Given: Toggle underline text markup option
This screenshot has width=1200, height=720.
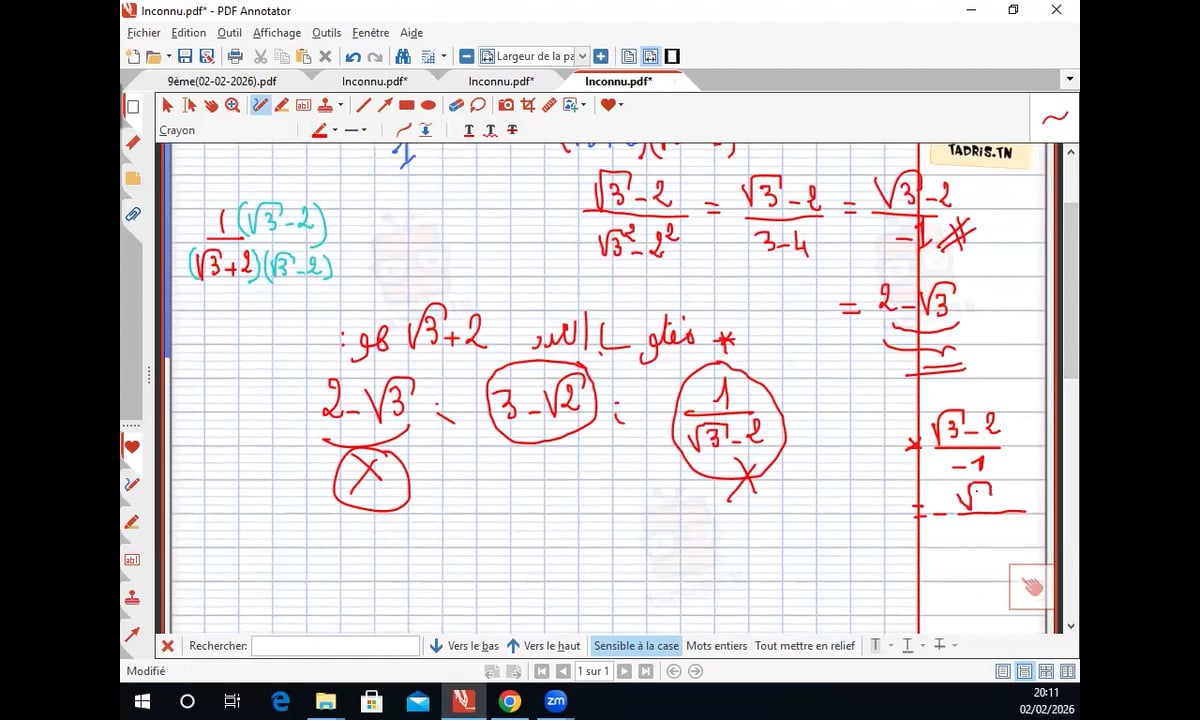Looking at the screenshot, I should pyautogui.click(x=469, y=130).
